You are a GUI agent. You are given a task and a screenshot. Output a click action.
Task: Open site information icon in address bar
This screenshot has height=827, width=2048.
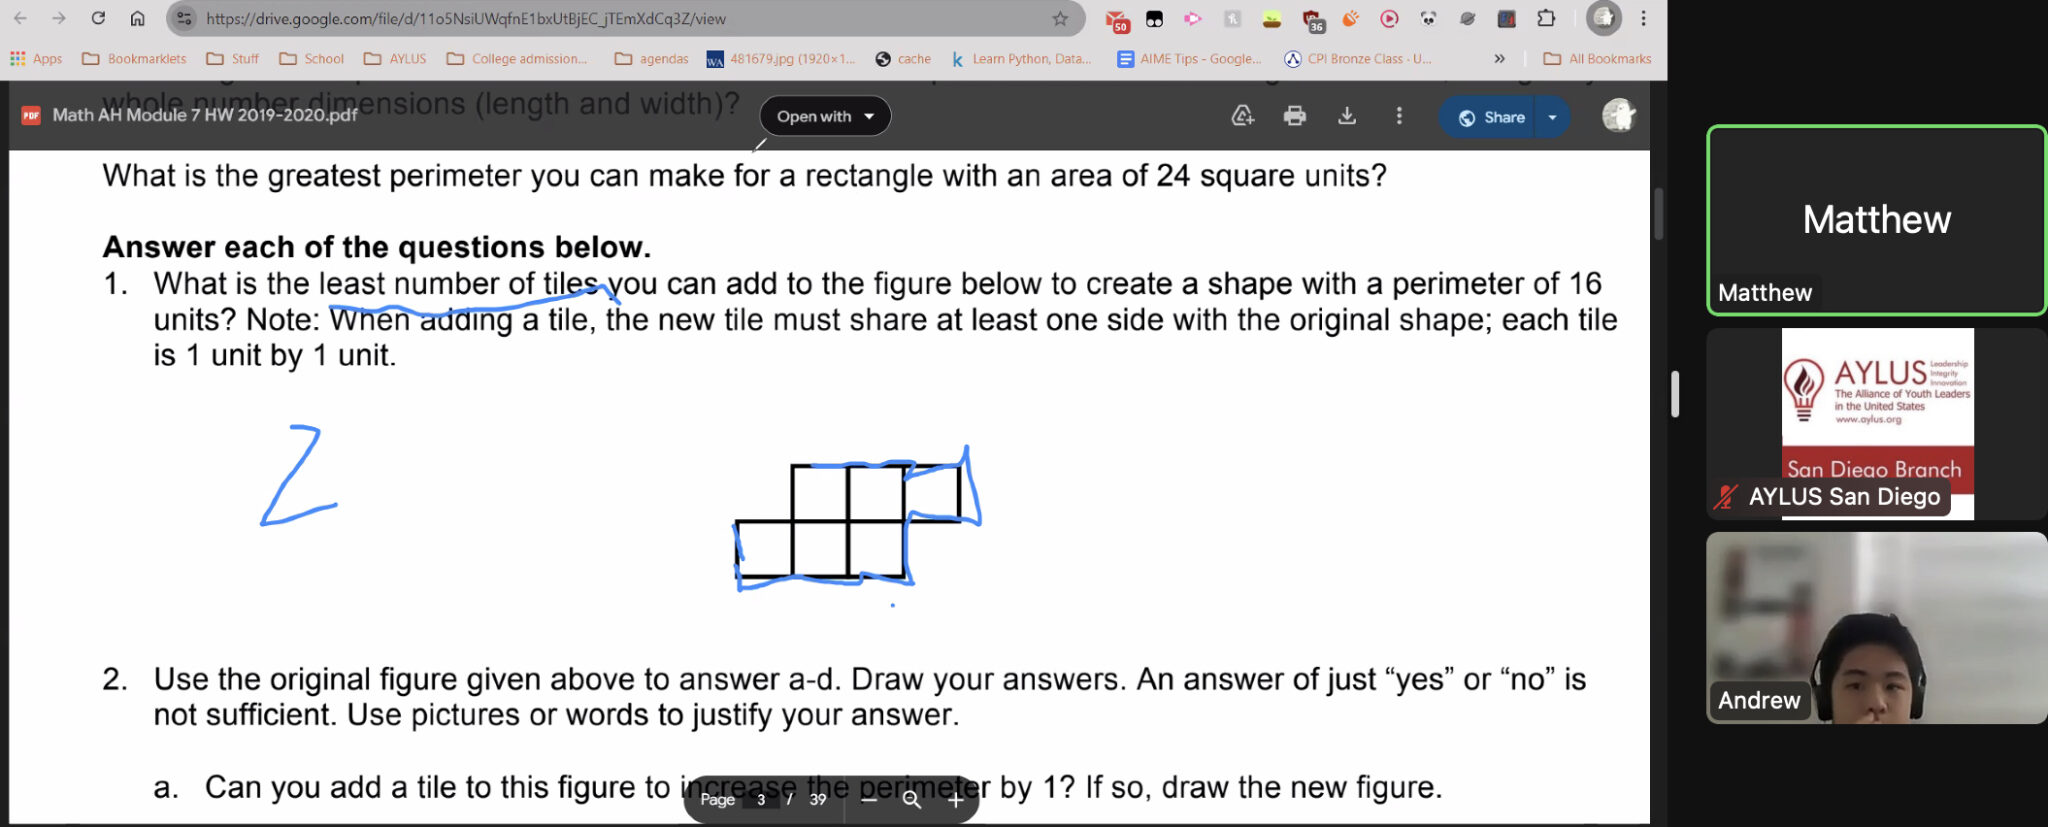[x=184, y=18]
